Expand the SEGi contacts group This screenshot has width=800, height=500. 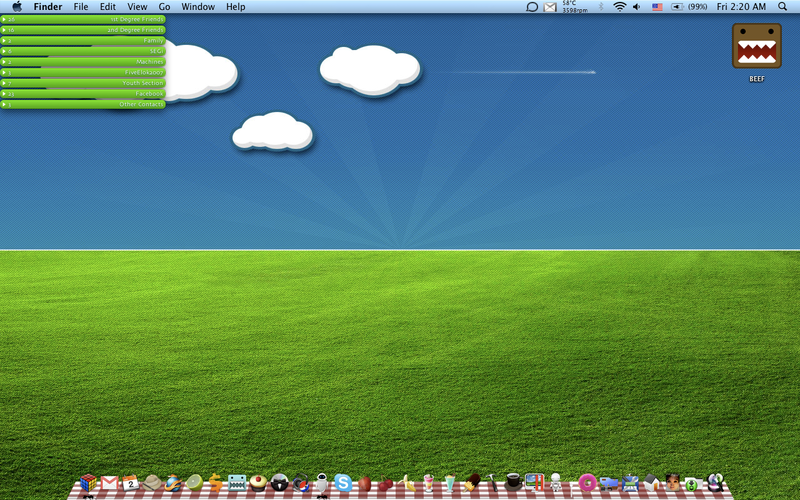[83, 52]
